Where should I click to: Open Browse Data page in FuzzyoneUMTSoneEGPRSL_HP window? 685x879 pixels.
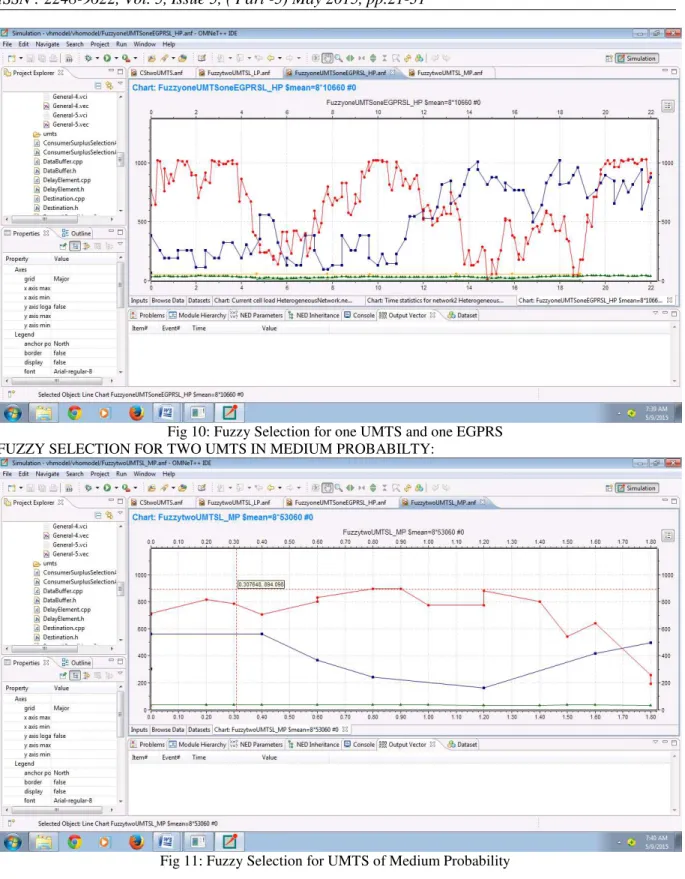(x=168, y=300)
